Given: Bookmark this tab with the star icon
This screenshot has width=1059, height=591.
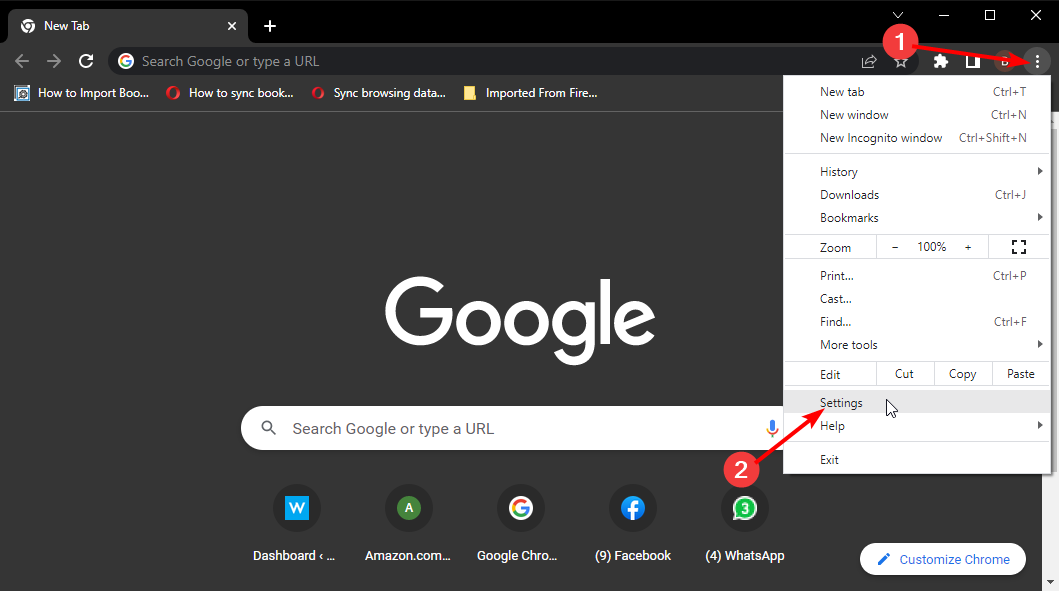Looking at the screenshot, I should click(x=901, y=62).
